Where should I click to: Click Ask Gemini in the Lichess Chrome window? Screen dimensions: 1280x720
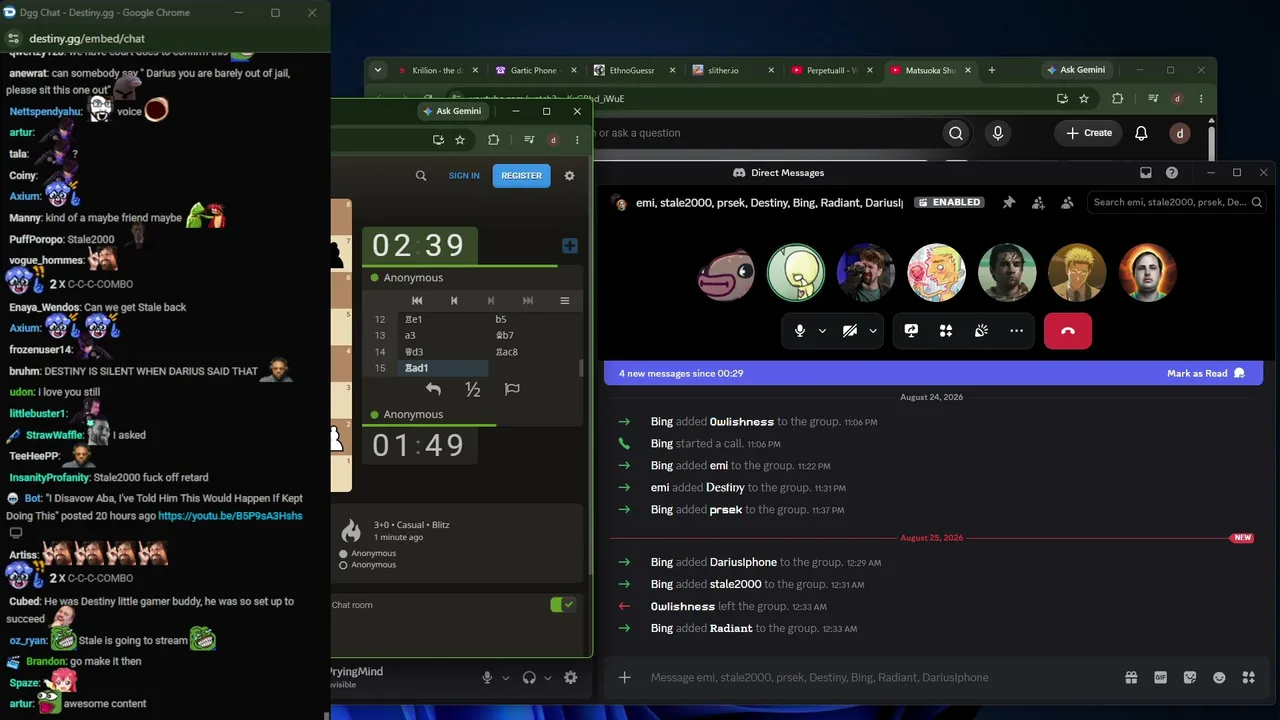coord(452,111)
